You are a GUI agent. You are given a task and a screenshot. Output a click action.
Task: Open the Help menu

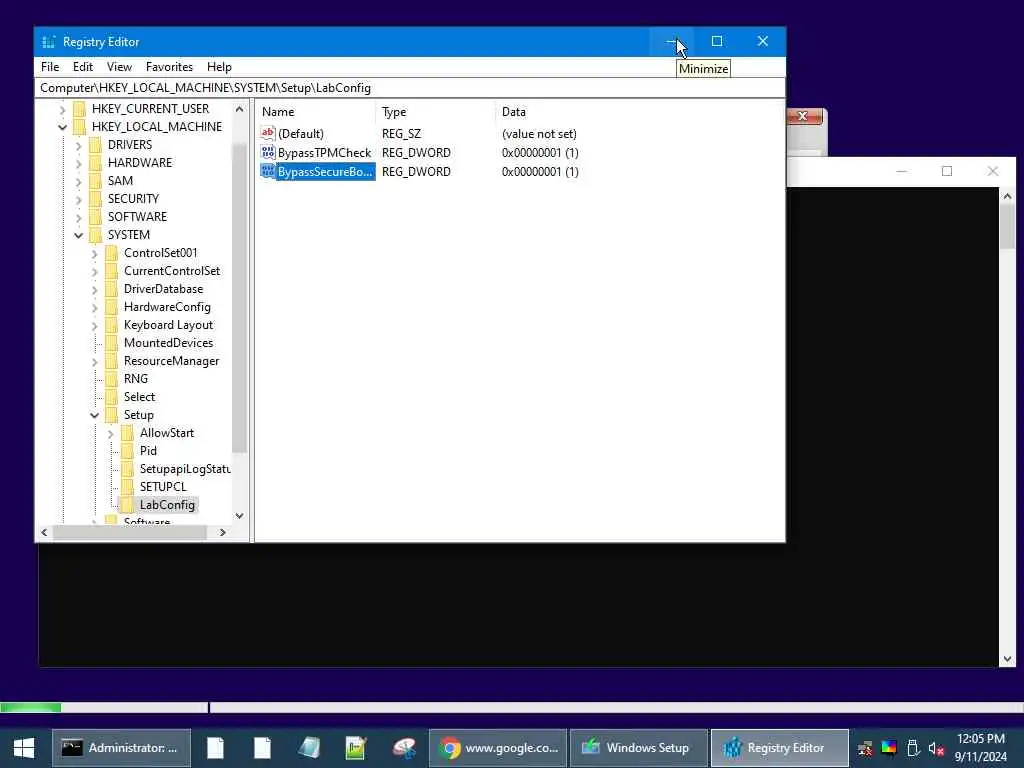click(x=219, y=67)
